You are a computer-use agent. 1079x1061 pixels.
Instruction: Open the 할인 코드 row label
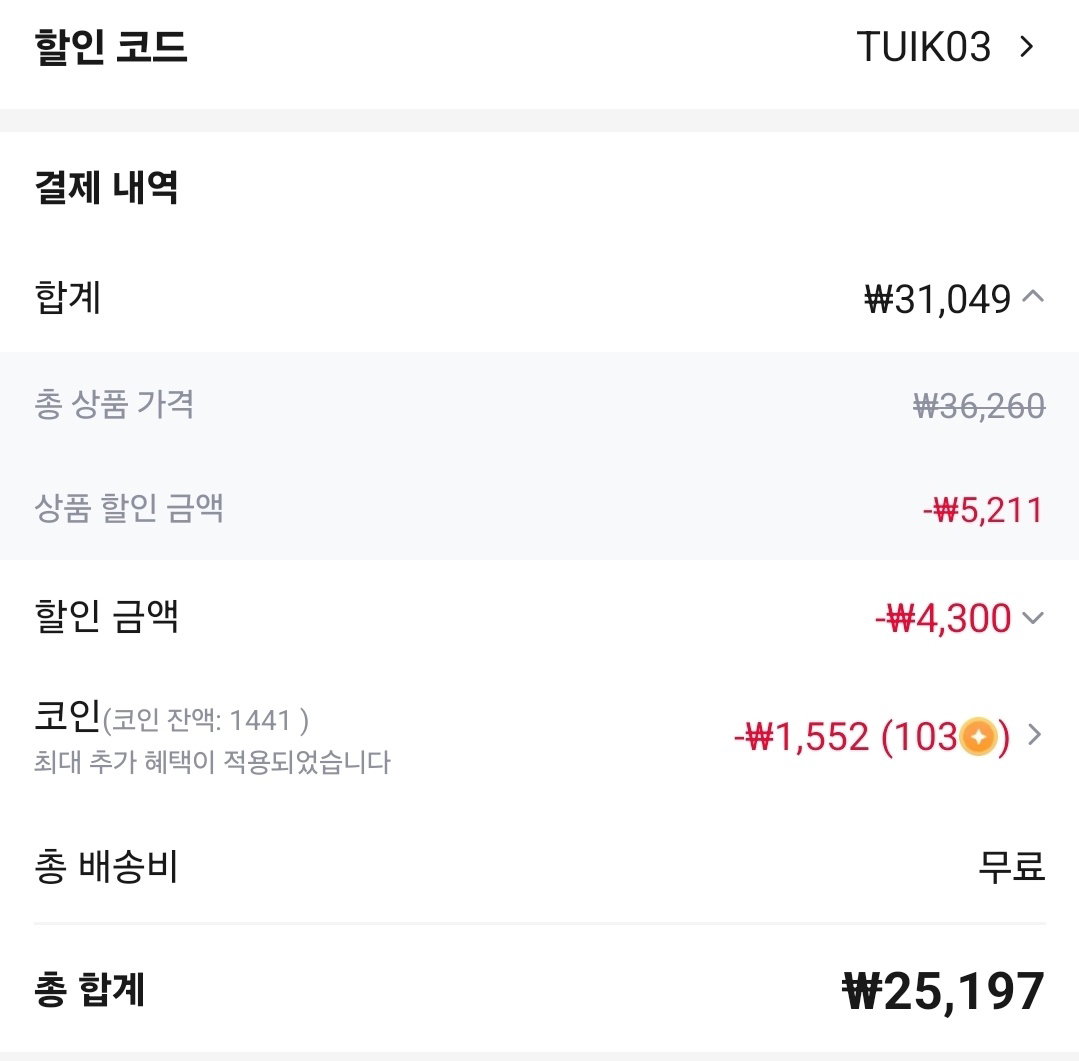[111, 47]
